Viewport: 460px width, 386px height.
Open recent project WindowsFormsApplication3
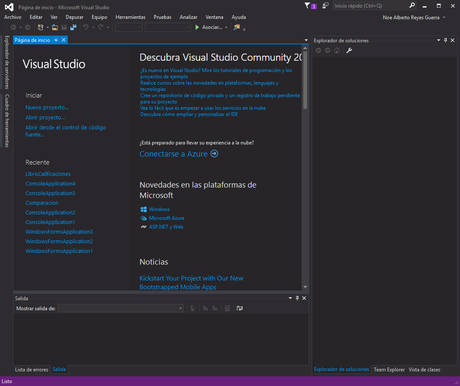(x=59, y=232)
